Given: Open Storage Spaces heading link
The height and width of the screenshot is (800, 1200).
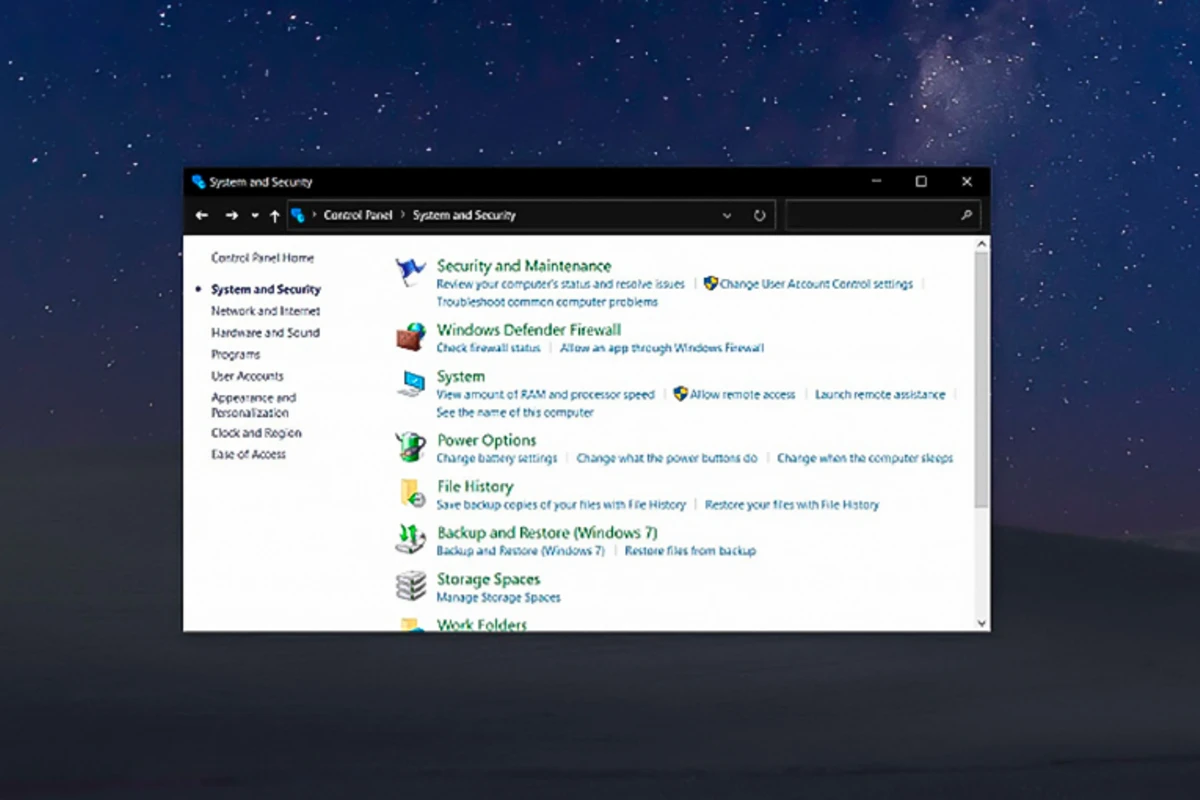Looking at the screenshot, I should [488, 580].
